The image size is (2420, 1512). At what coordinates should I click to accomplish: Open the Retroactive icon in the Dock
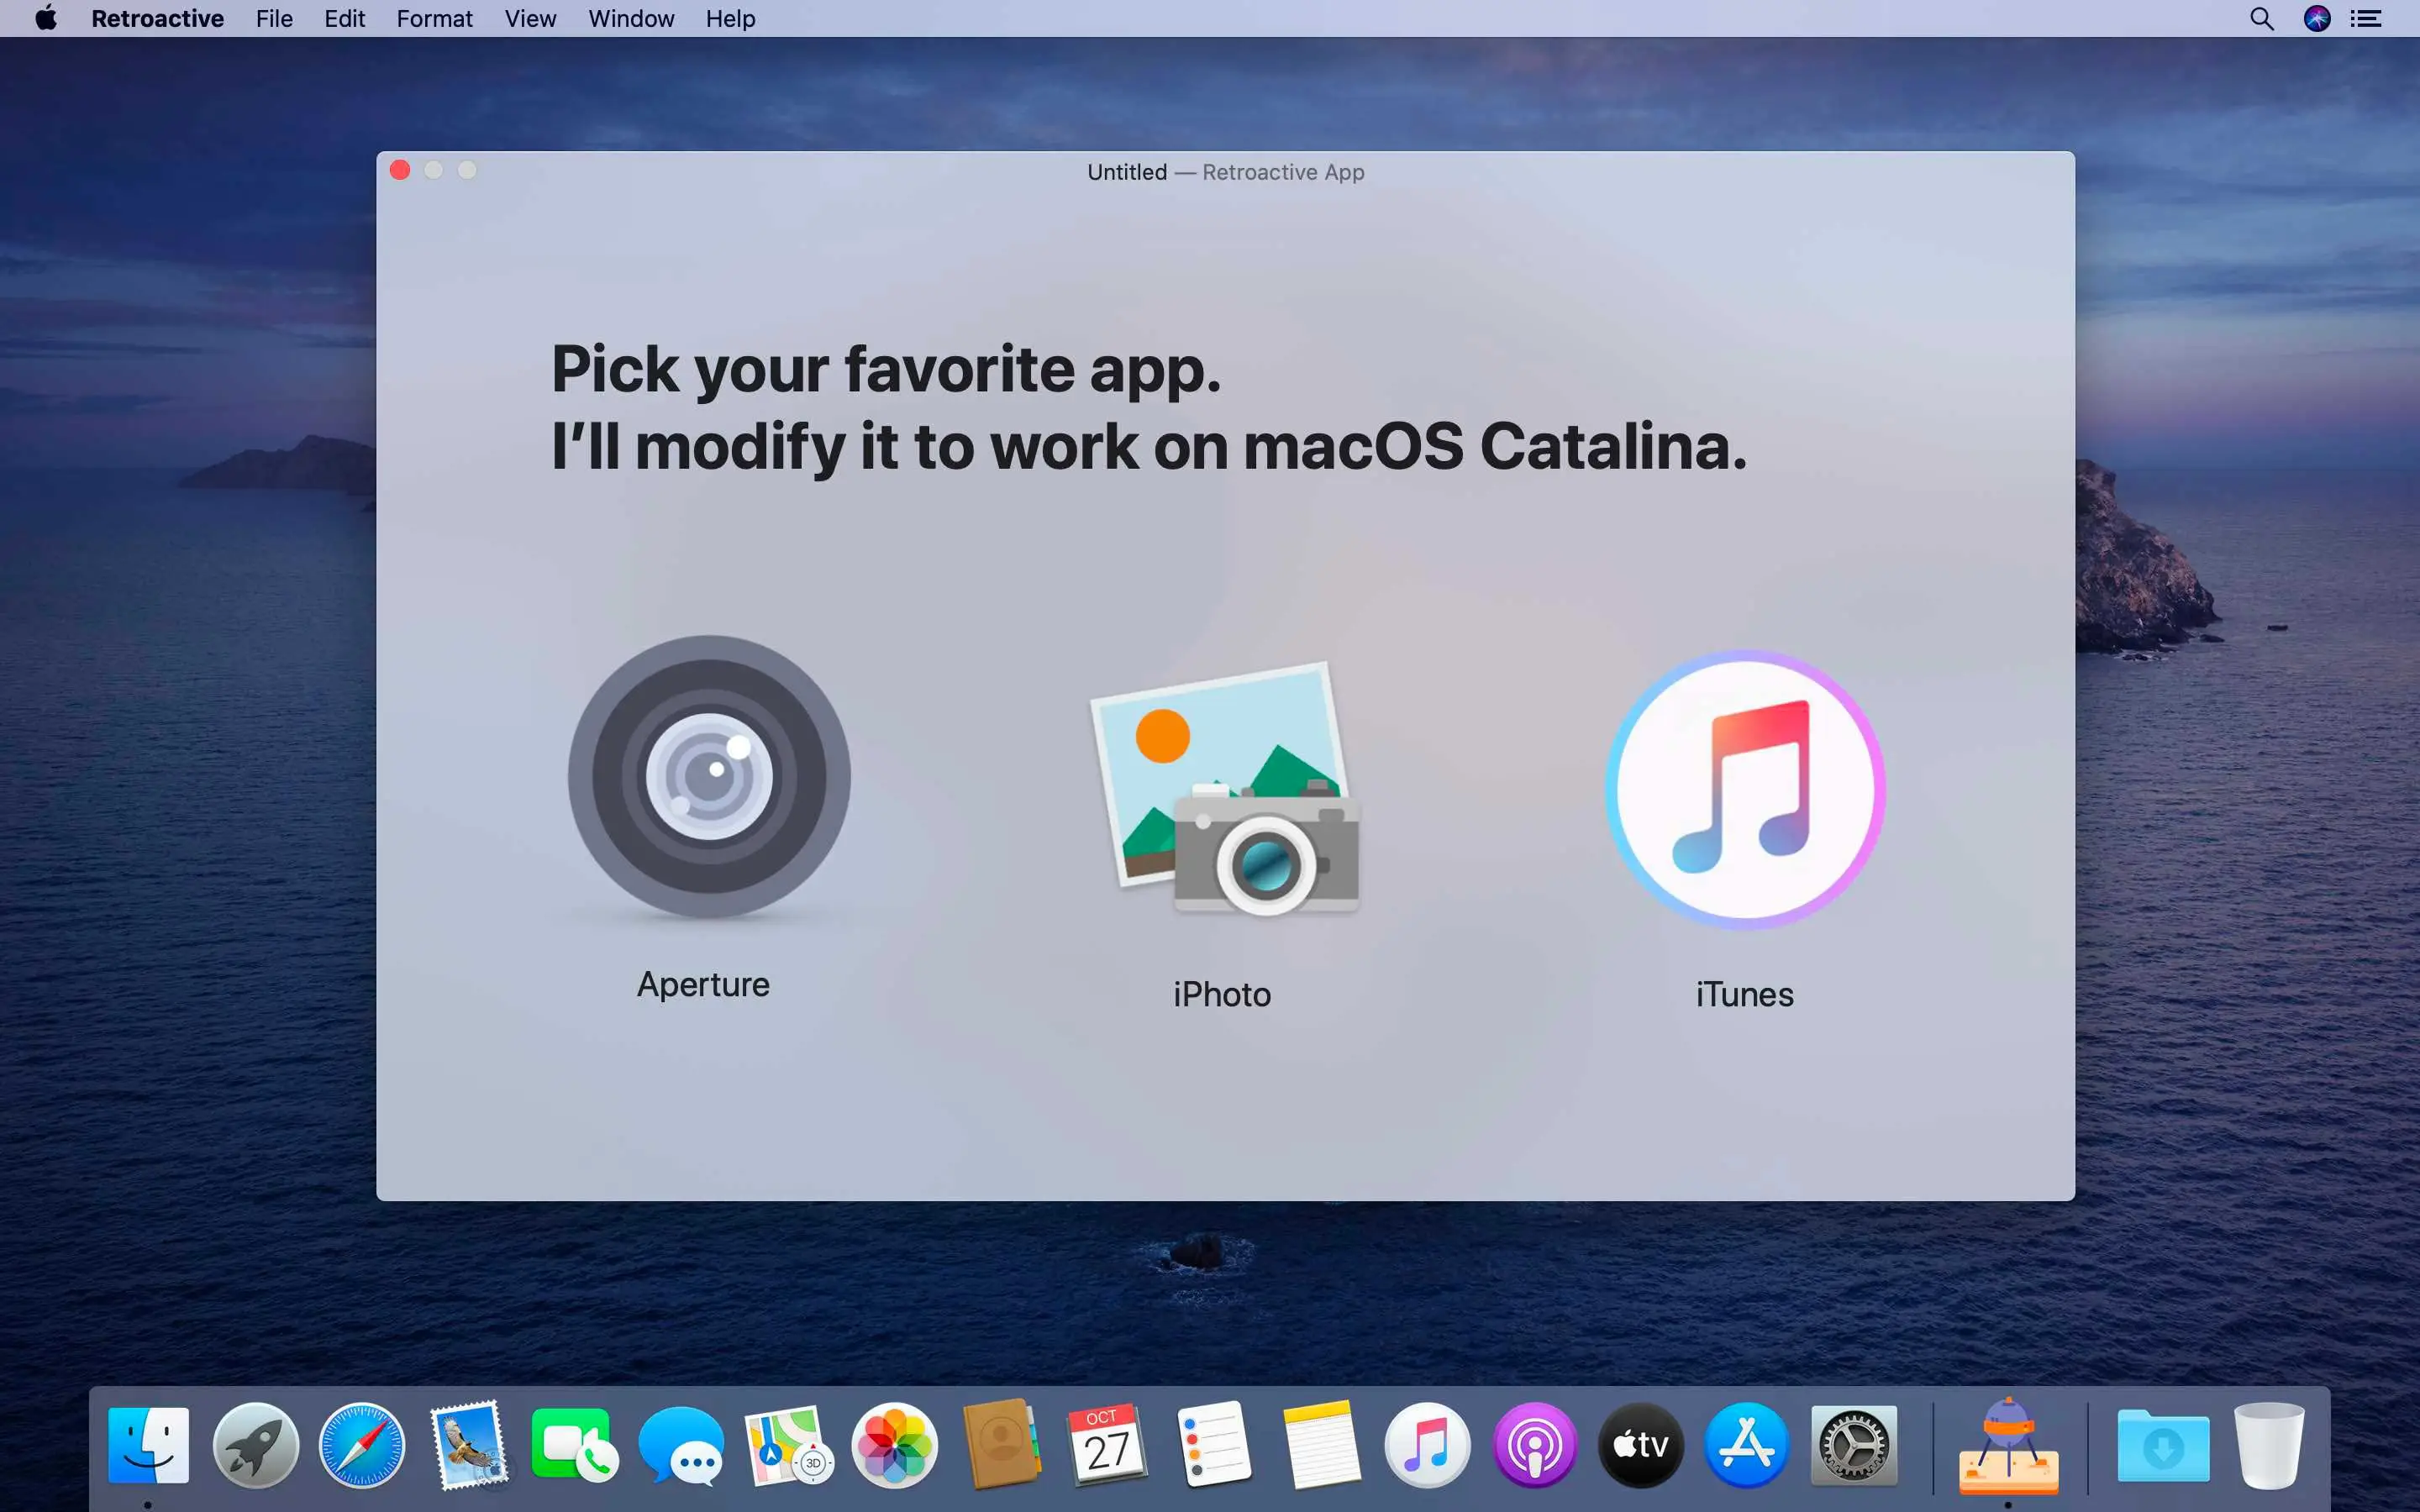pos(2008,1444)
